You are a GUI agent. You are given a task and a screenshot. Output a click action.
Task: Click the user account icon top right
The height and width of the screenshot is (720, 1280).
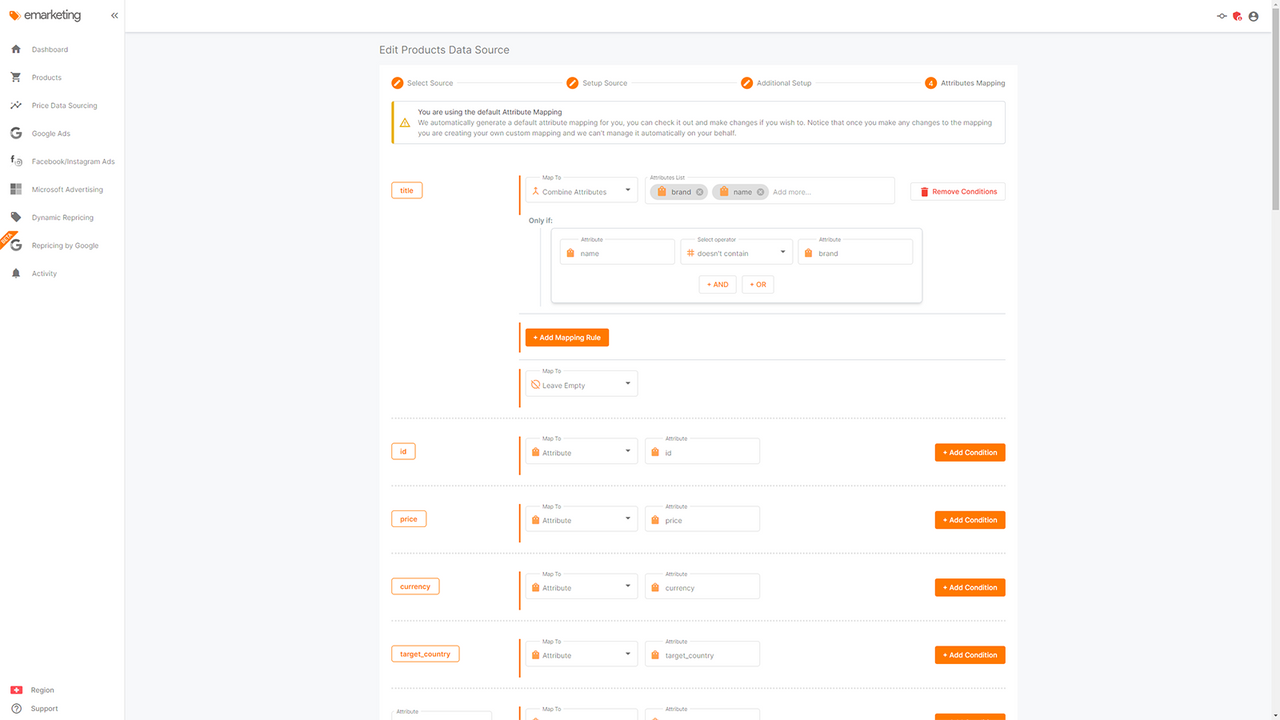[x=1253, y=16]
